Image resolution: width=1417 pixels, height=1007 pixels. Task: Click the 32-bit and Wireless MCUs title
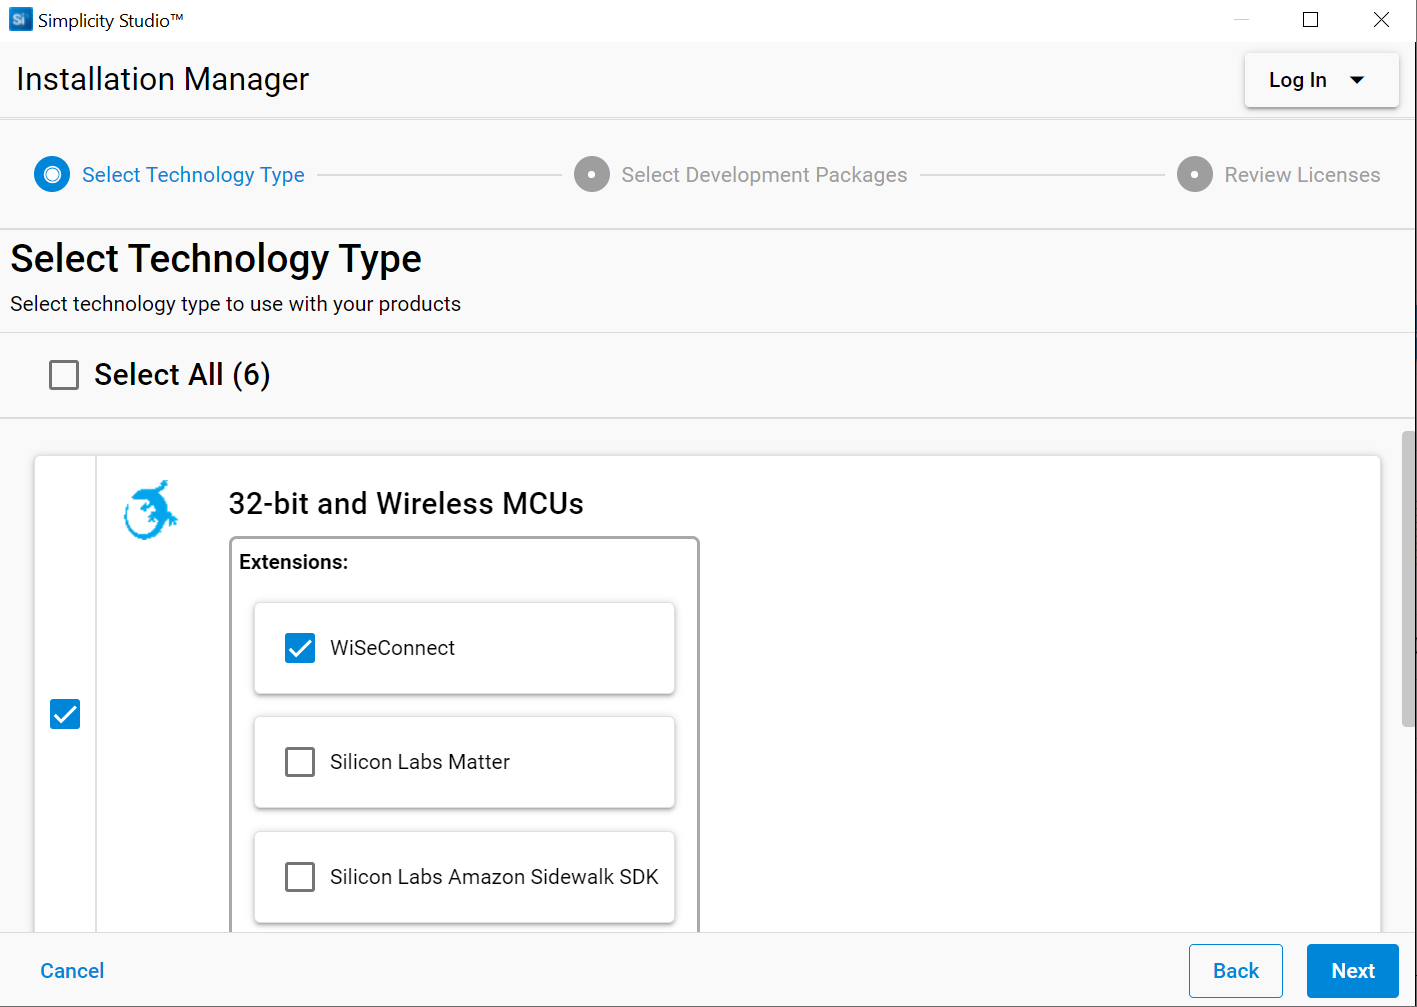(406, 503)
